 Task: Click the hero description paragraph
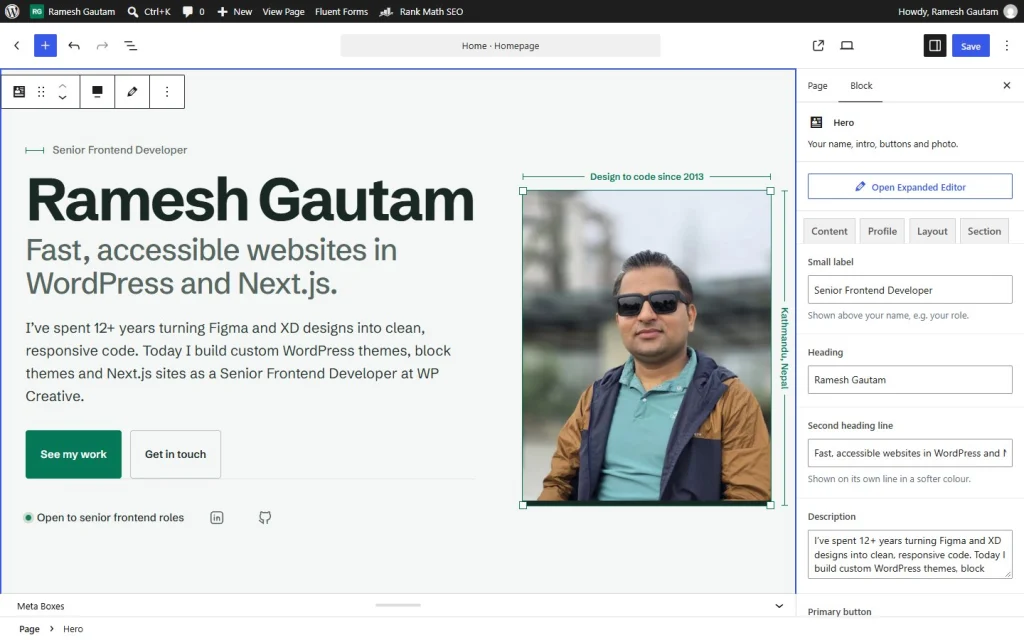pos(238,362)
